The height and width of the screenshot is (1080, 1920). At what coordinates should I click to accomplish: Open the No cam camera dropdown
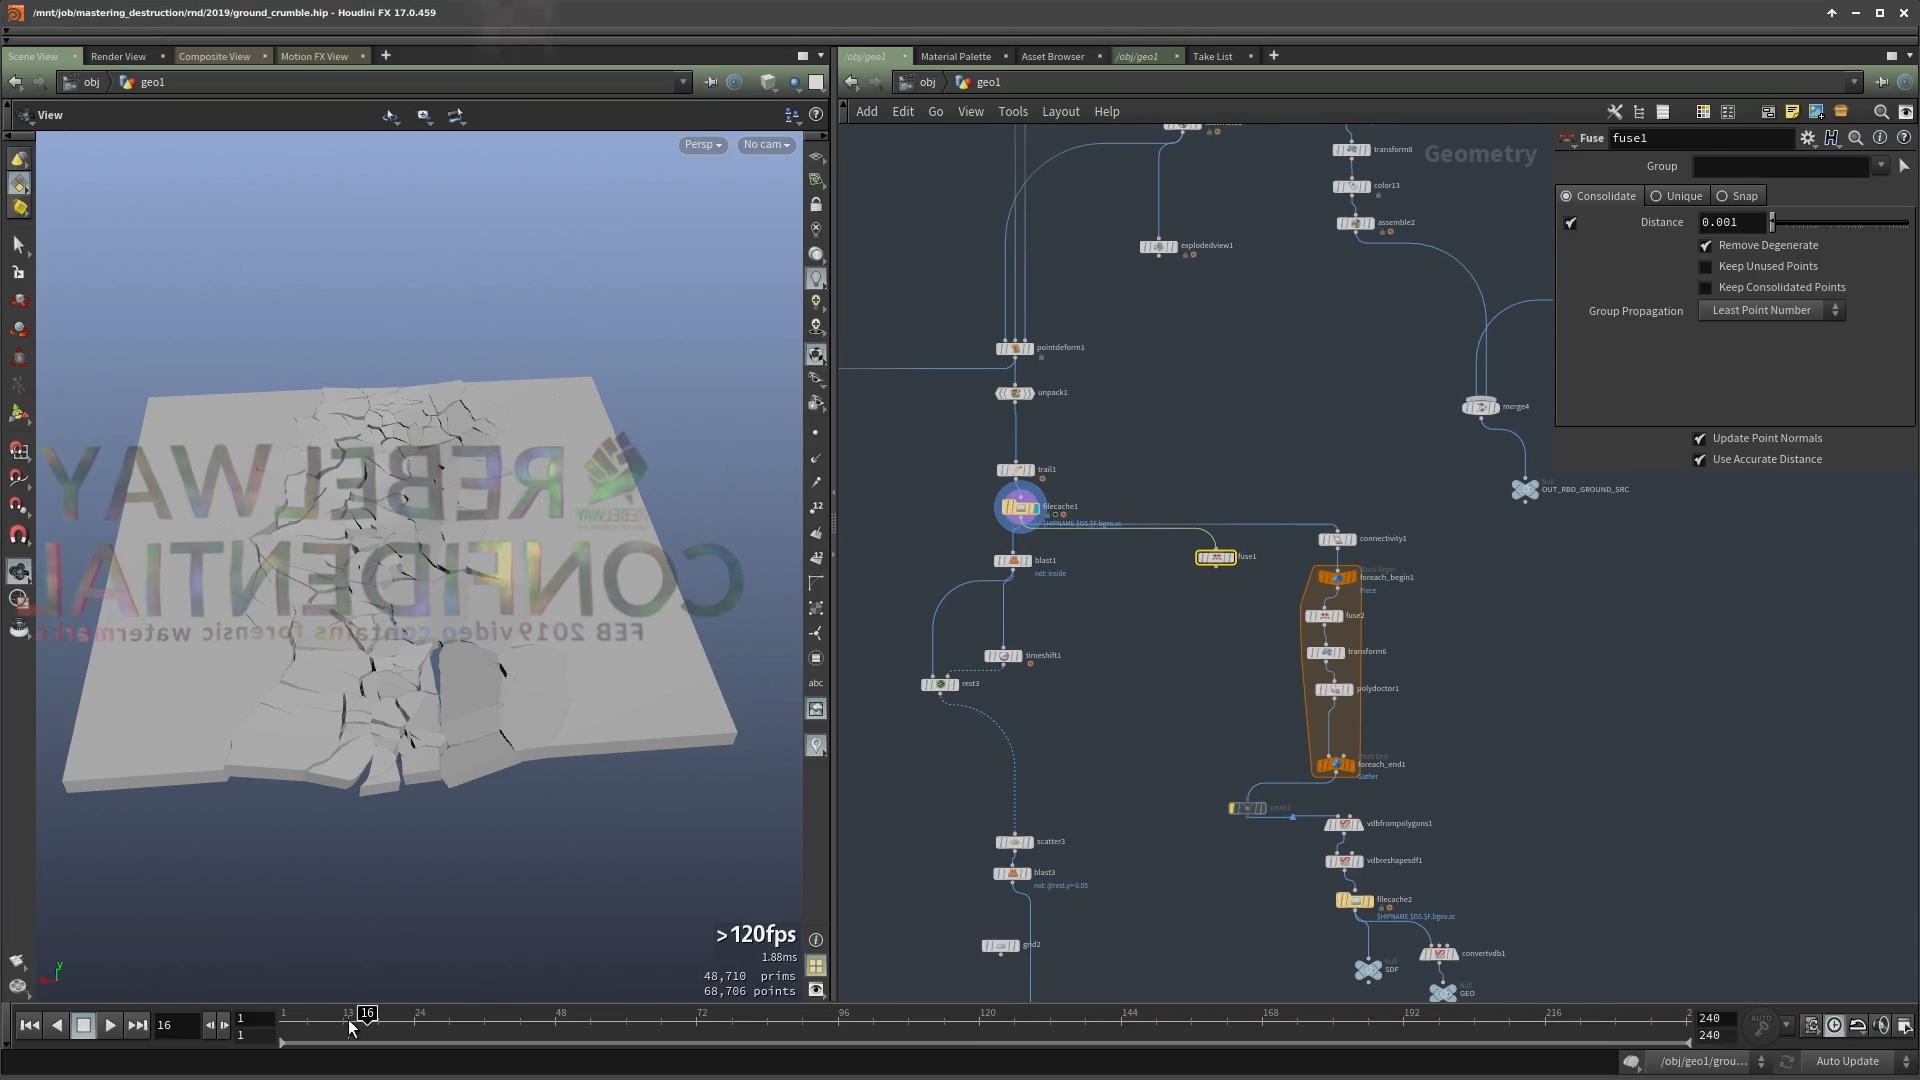pyautogui.click(x=766, y=145)
